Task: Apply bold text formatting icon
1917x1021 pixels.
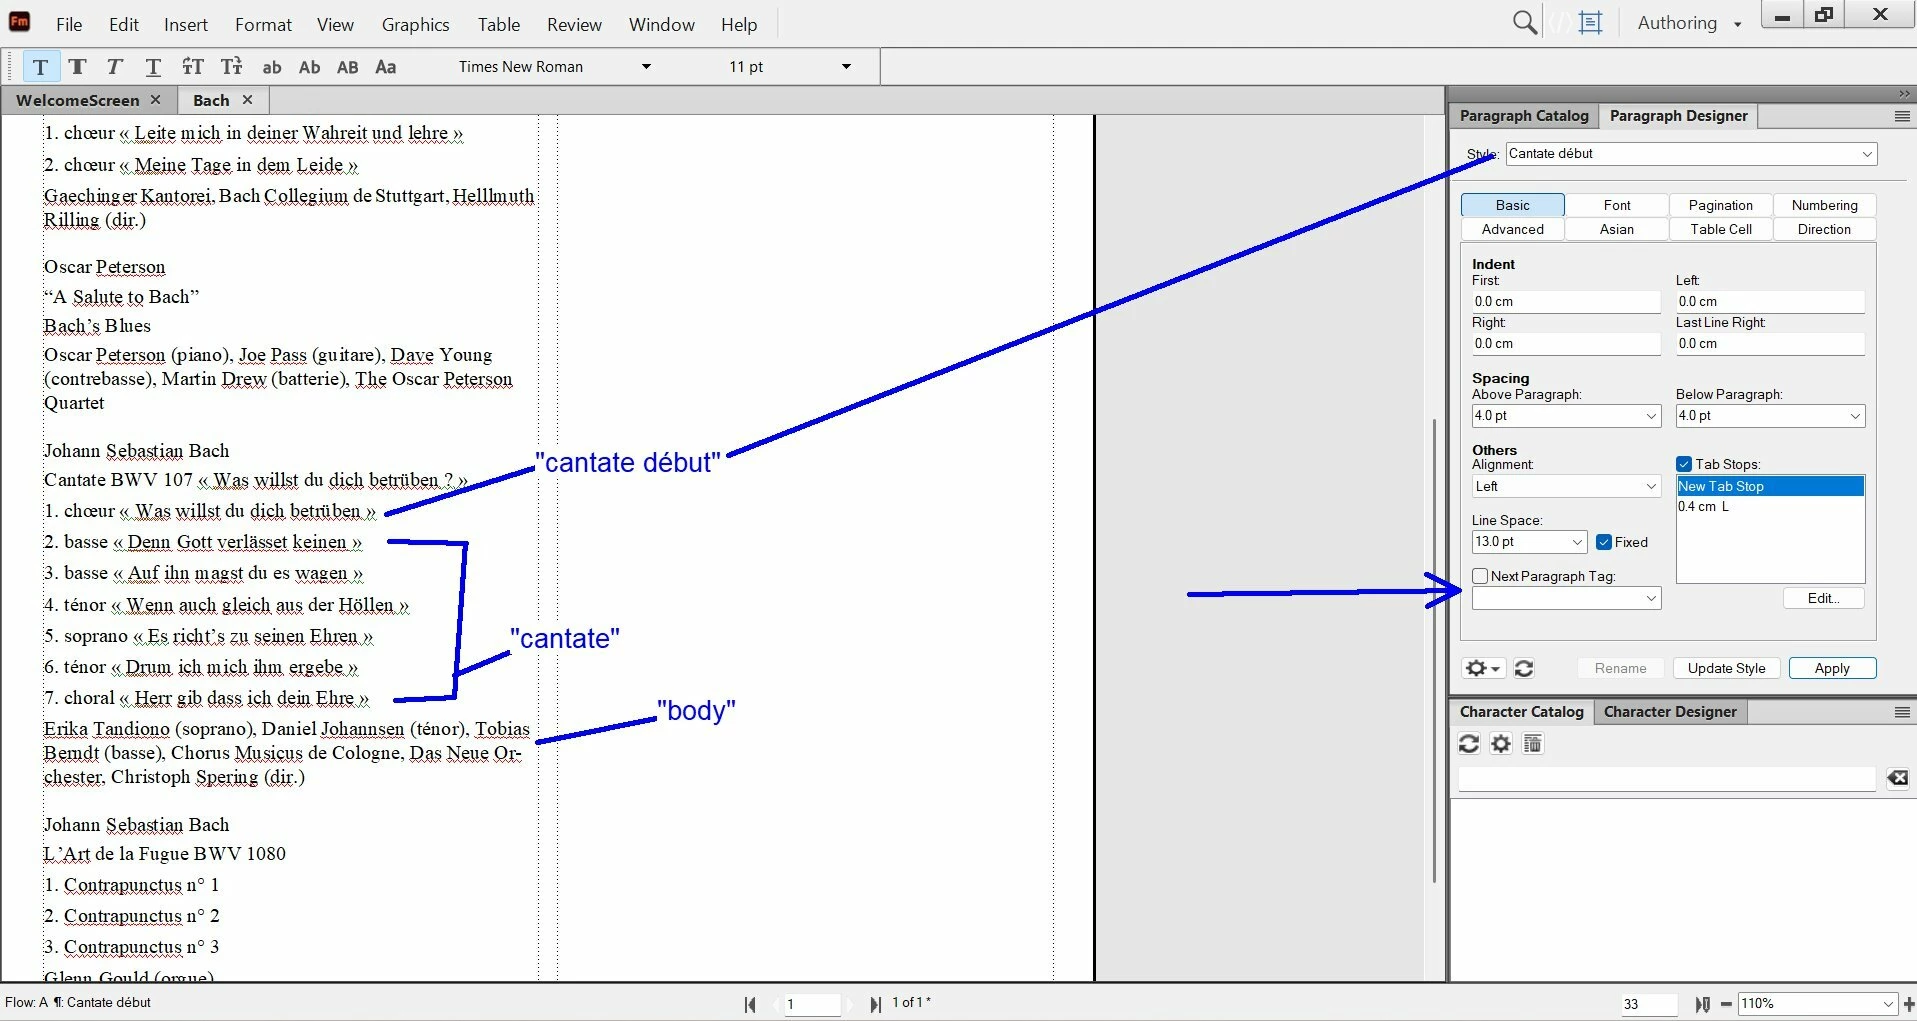Action: coord(77,67)
